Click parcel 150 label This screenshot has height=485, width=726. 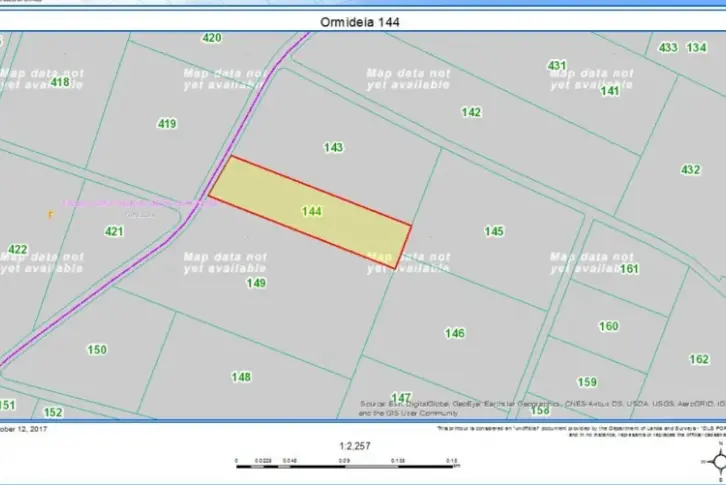pos(97,349)
